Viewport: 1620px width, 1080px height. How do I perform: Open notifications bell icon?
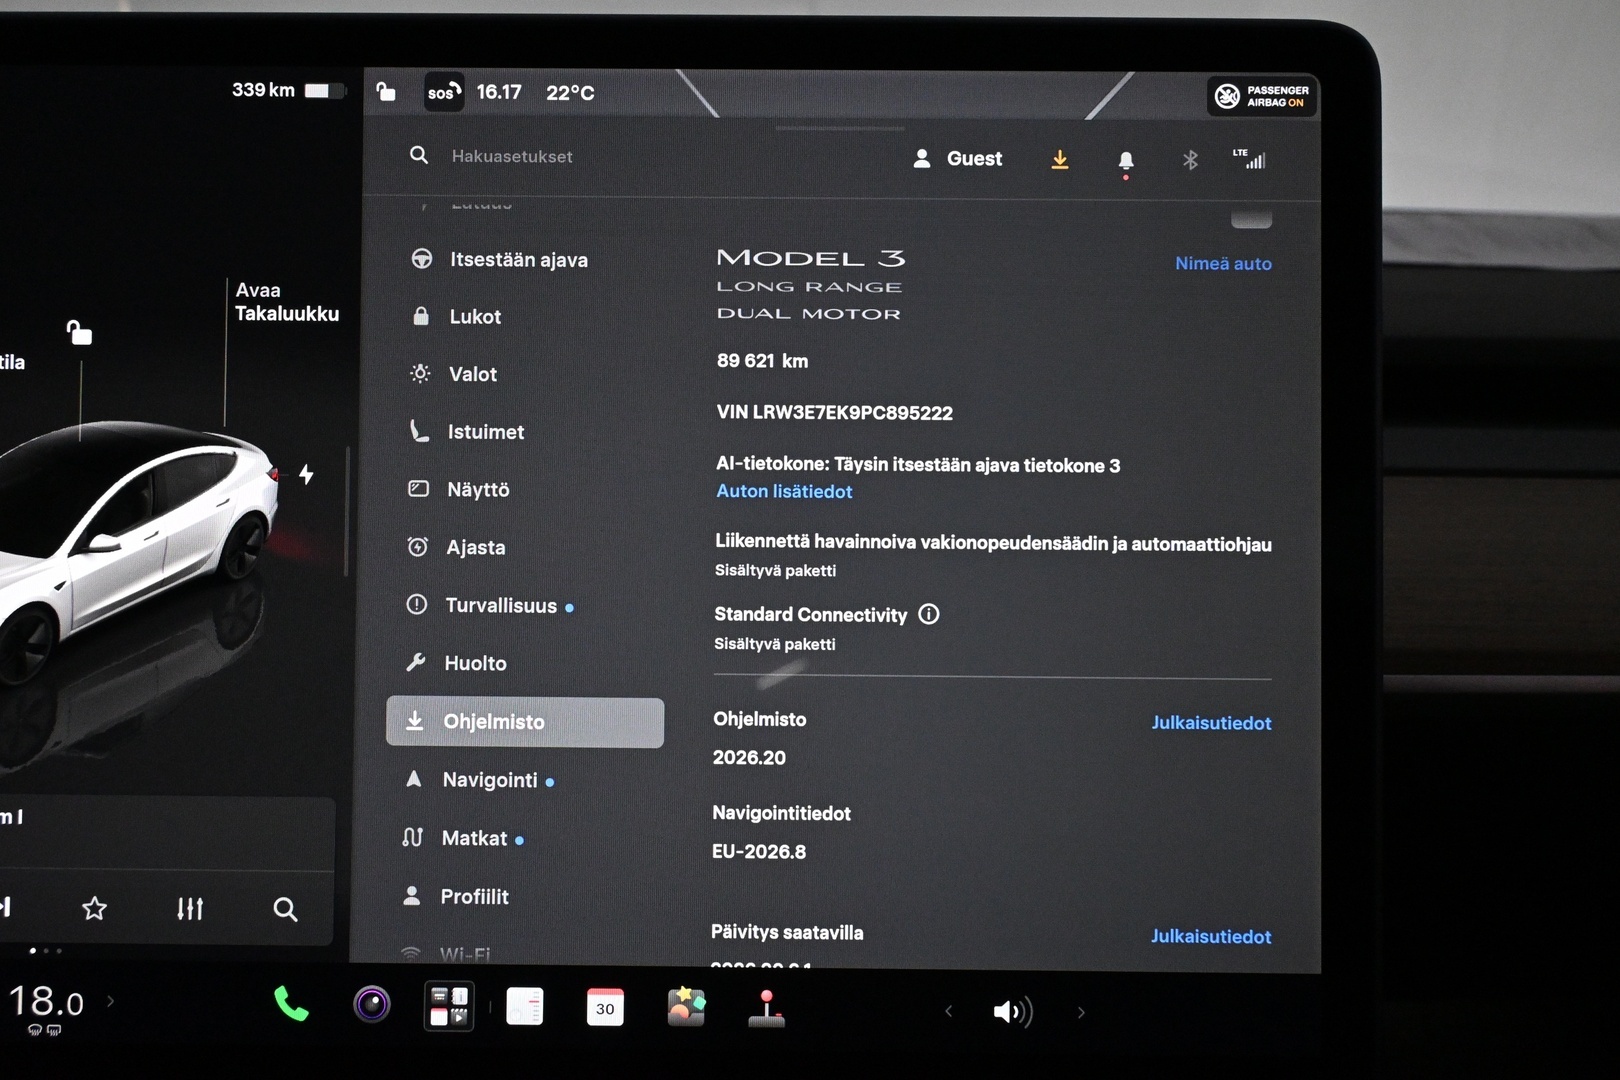1126,161
